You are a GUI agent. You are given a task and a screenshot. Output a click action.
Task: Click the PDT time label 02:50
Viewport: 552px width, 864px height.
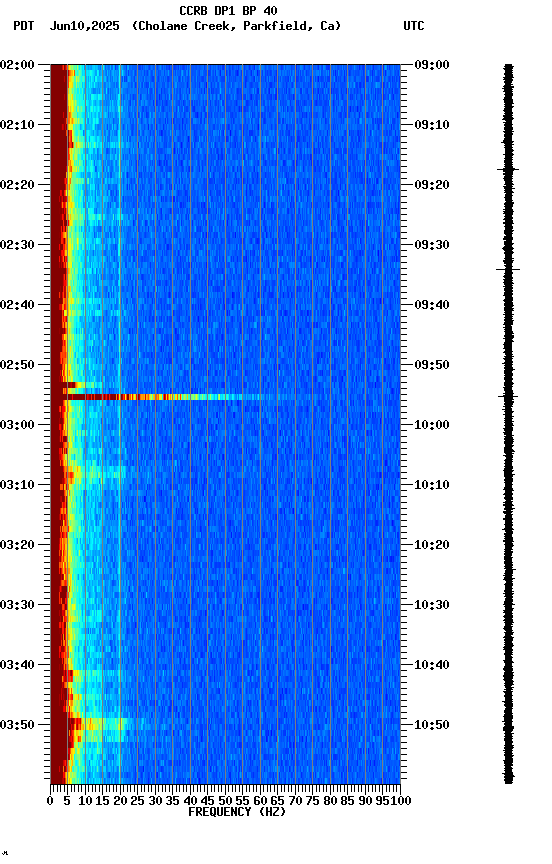click(17, 365)
